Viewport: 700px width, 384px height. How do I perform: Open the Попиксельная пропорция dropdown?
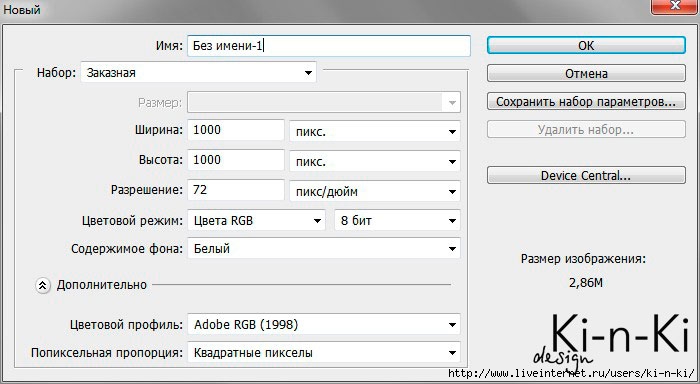[324, 353]
